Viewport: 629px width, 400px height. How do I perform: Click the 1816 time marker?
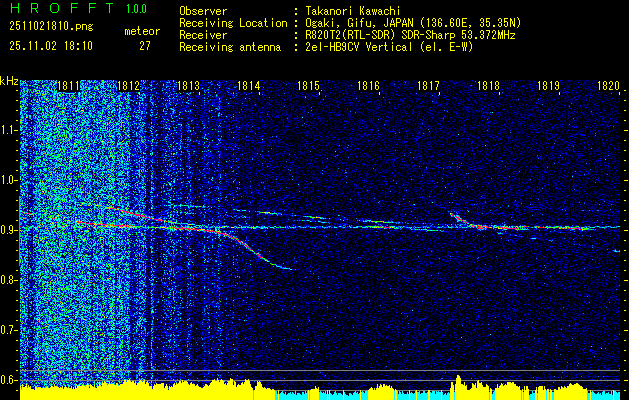click(x=368, y=86)
